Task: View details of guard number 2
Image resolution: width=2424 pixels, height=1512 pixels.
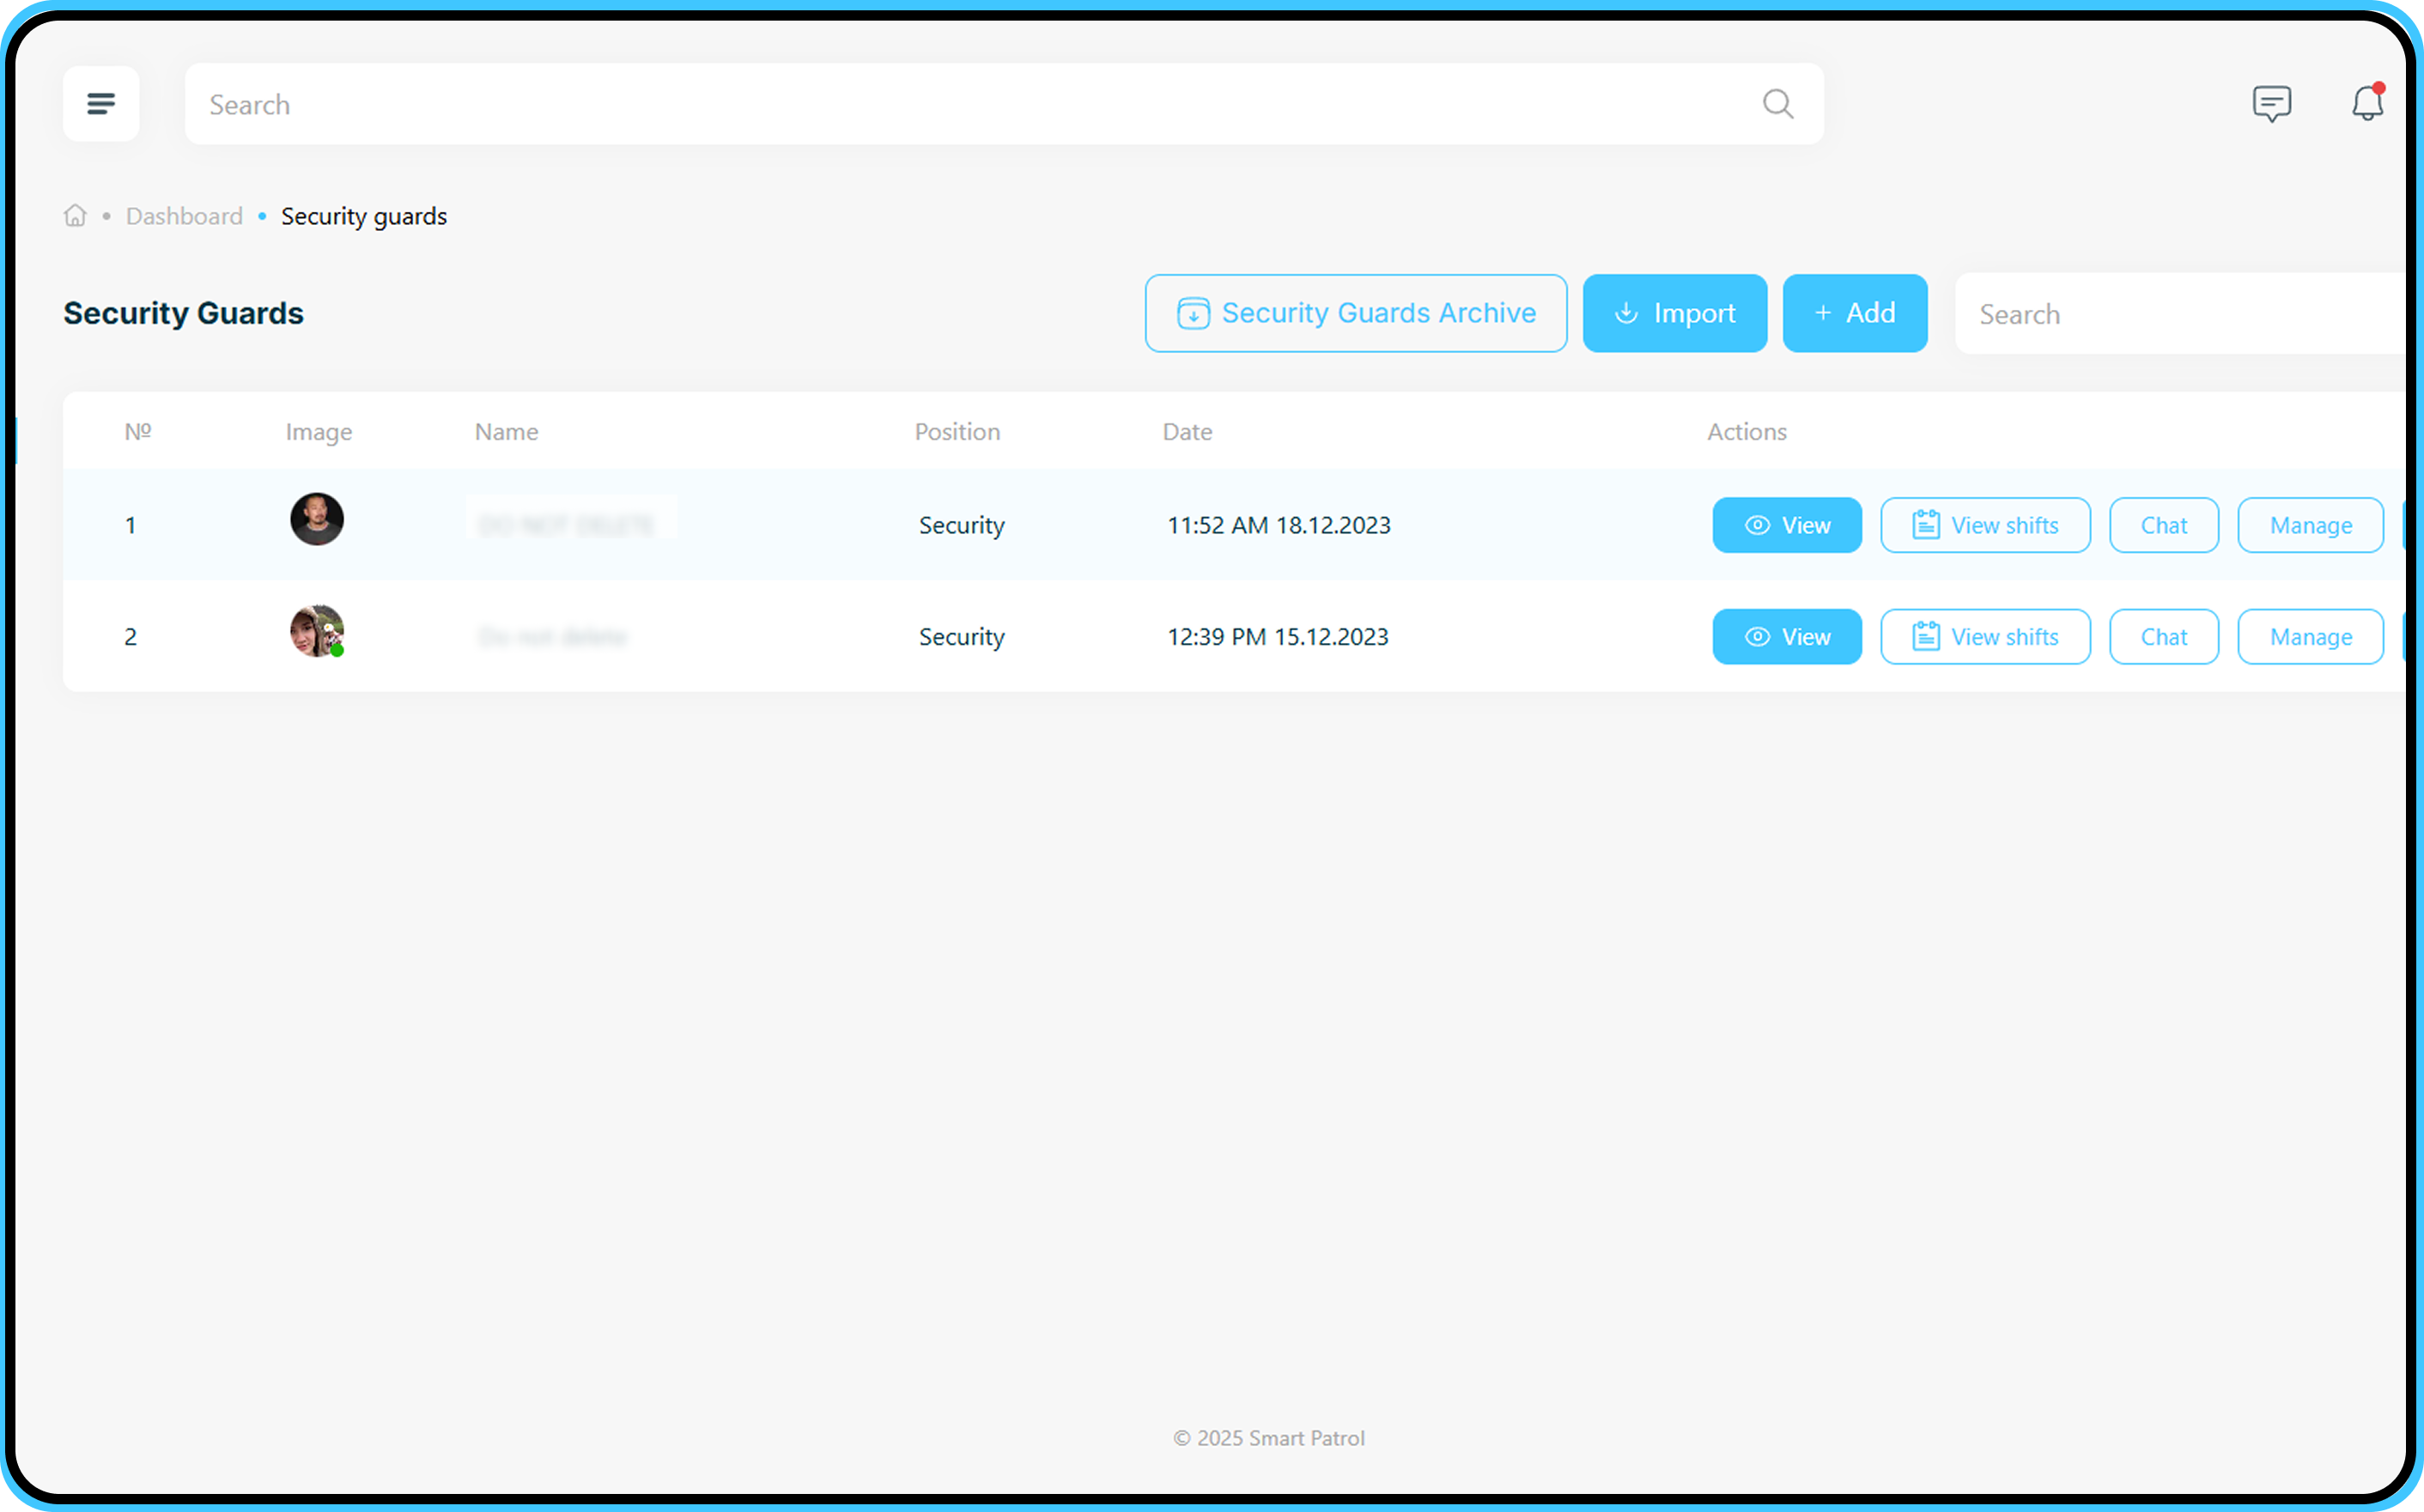Action: click(x=1786, y=637)
